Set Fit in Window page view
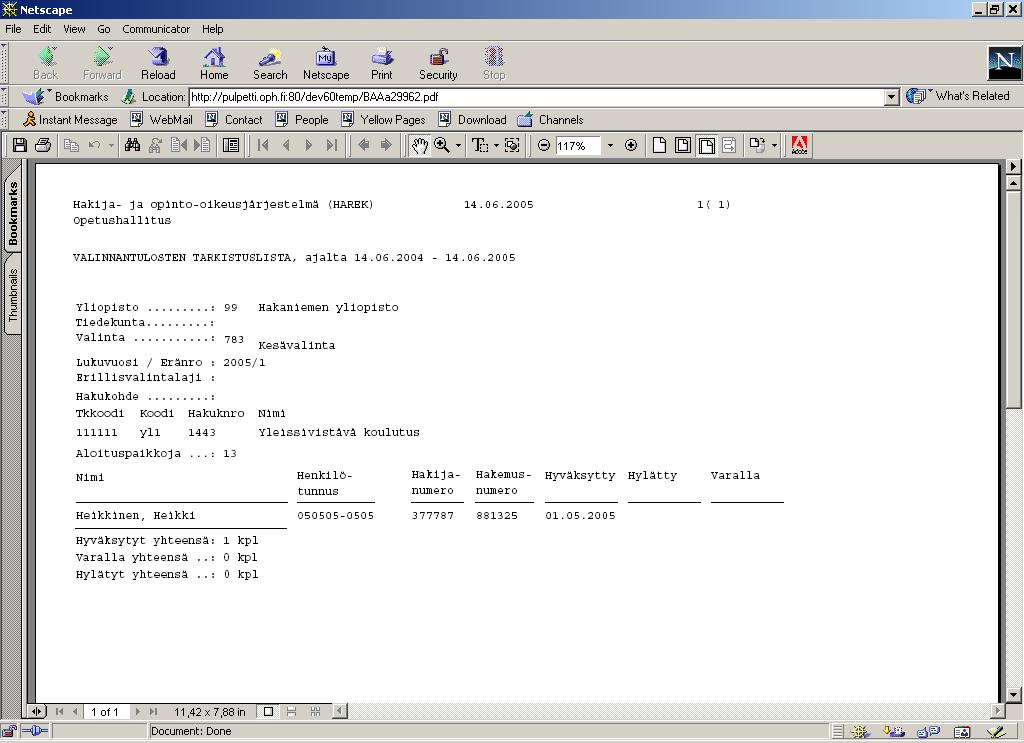Image resolution: width=1024 pixels, height=743 pixels. pyautogui.click(x=683, y=145)
